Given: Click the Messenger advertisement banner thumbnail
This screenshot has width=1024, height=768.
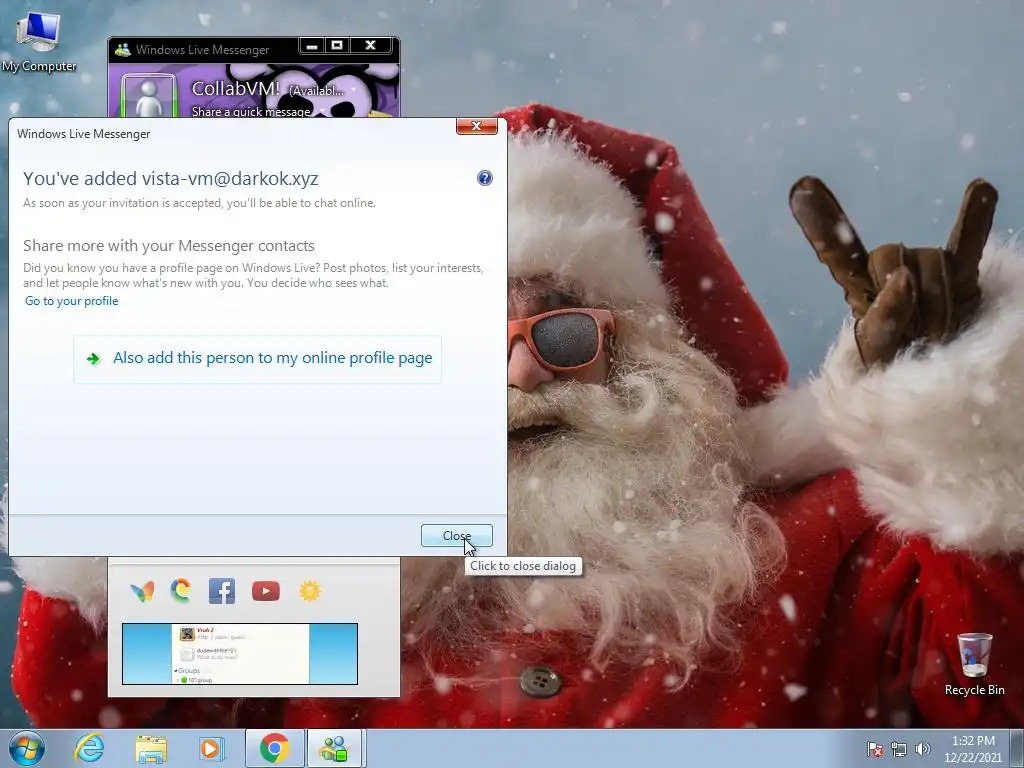Looking at the screenshot, I should [x=240, y=654].
